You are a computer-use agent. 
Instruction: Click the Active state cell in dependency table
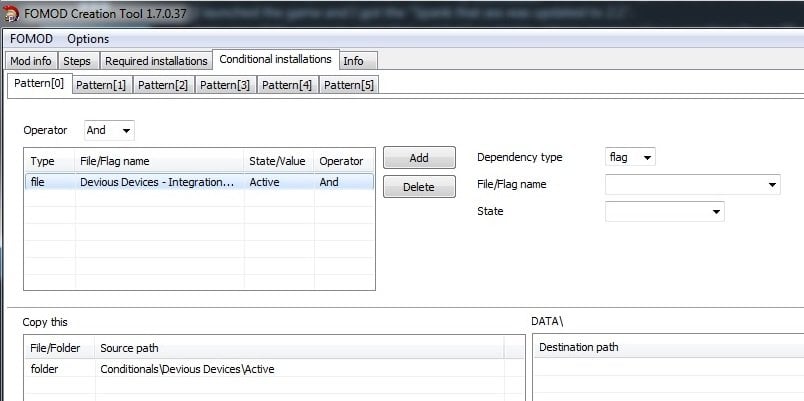pos(278,182)
